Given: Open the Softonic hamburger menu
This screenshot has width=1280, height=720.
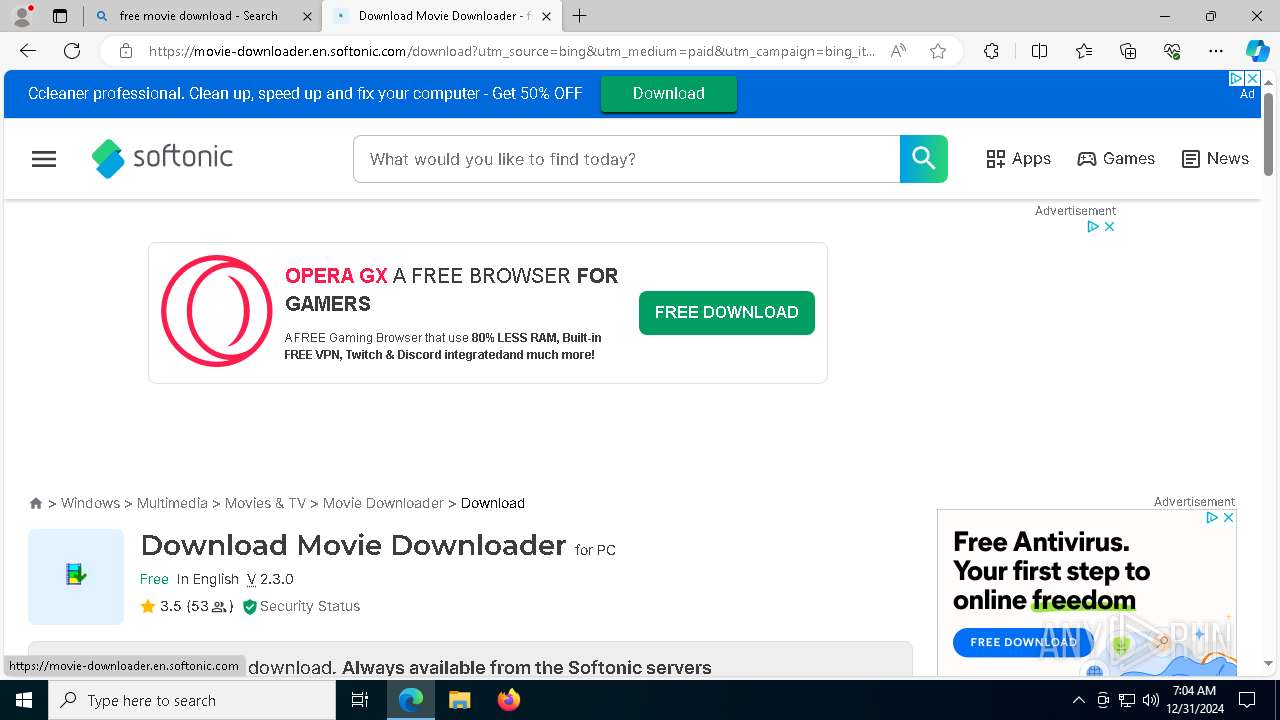Looking at the screenshot, I should pyautogui.click(x=44, y=159).
